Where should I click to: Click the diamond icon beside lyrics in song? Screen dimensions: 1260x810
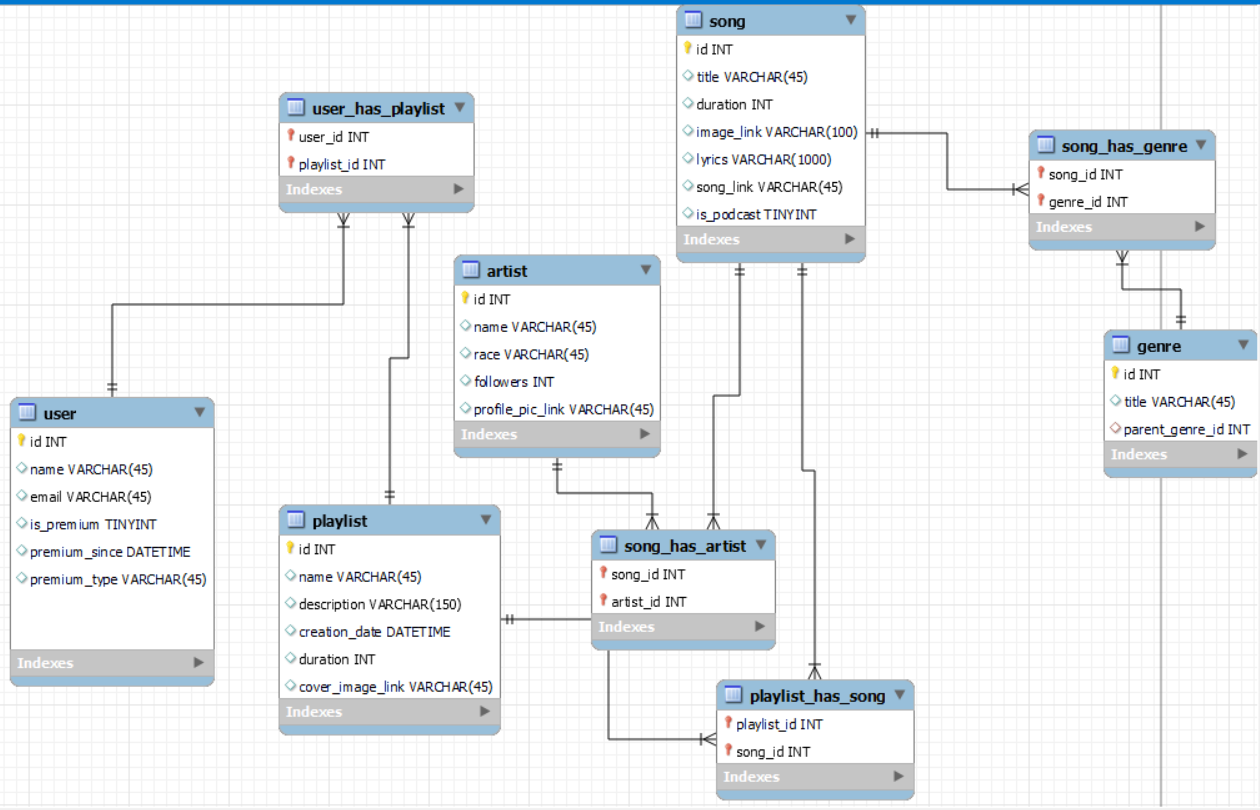coord(688,159)
